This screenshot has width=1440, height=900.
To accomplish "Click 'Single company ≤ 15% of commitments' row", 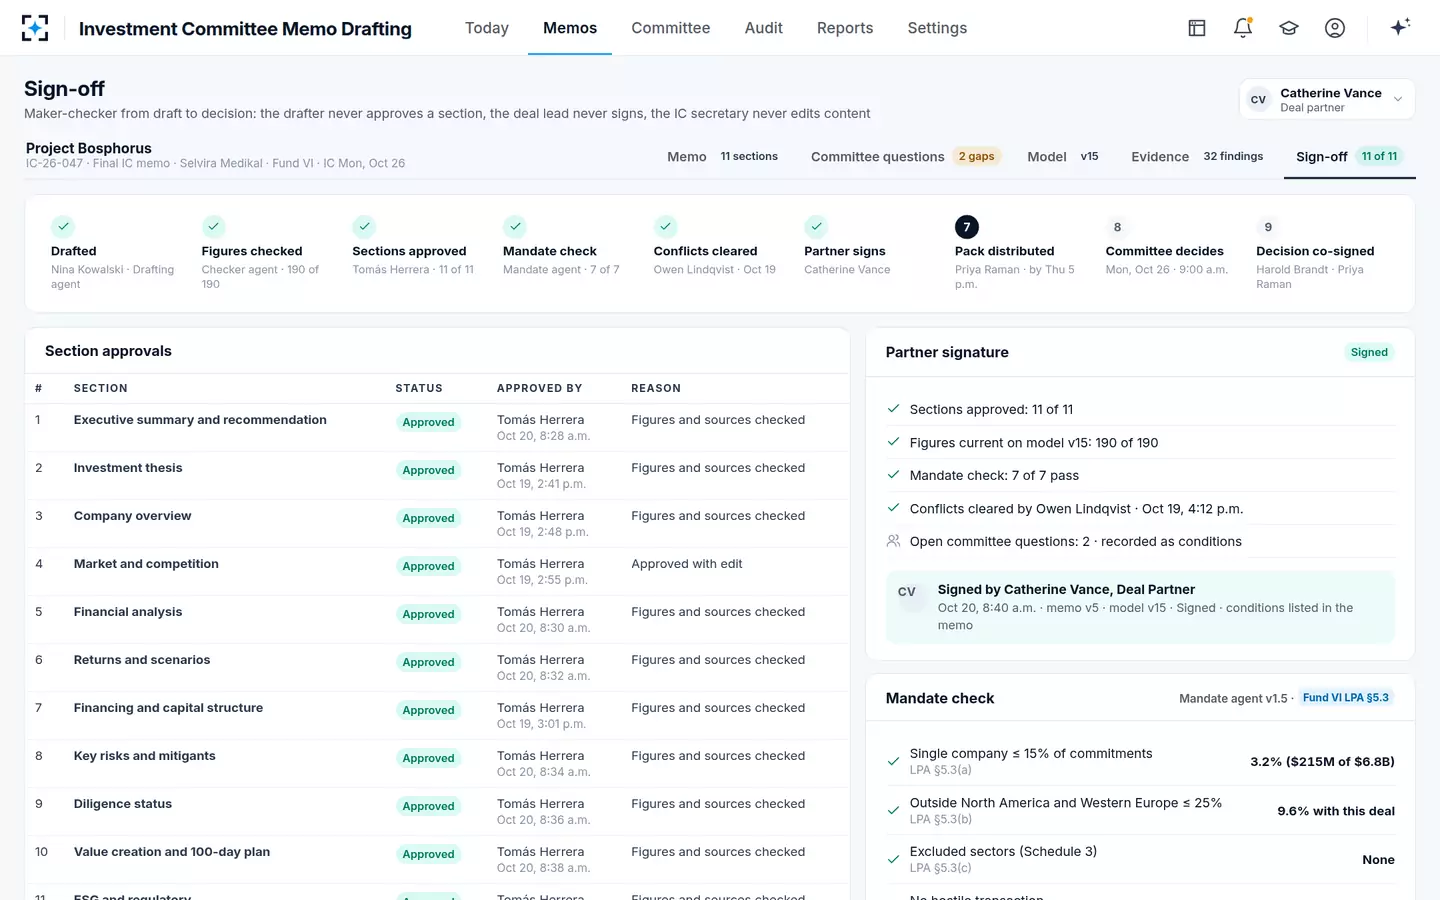I will [x=1140, y=761].
